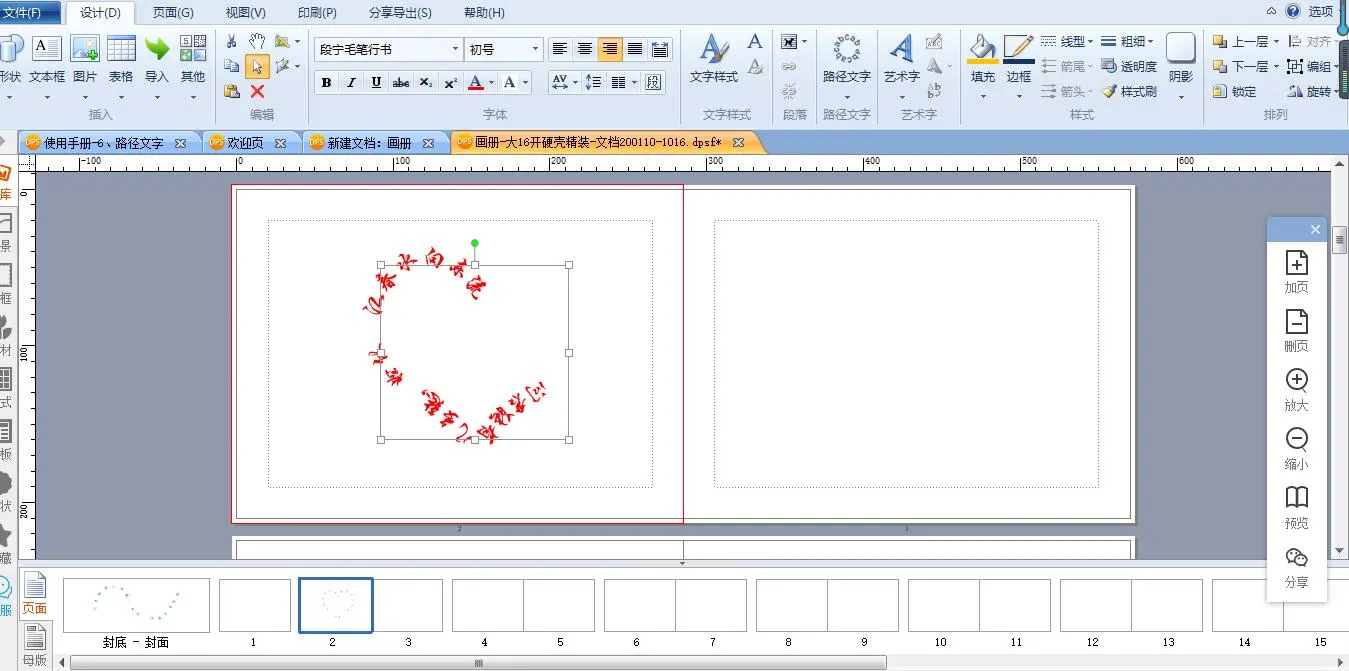Click the 样式刷 style brush icon
Screen dimensions: 1349x671
coord(1129,91)
